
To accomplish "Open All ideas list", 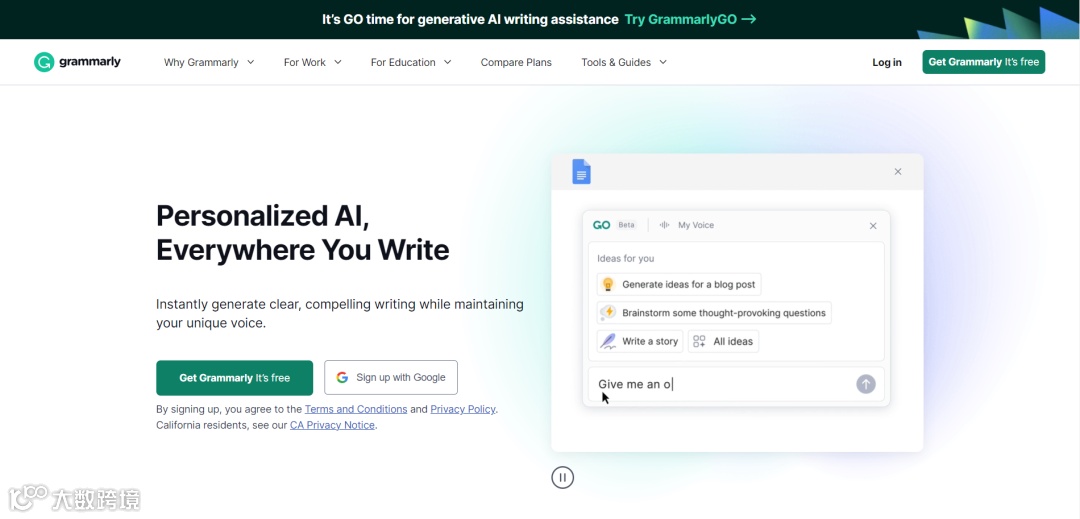I will pyautogui.click(x=723, y=341).
